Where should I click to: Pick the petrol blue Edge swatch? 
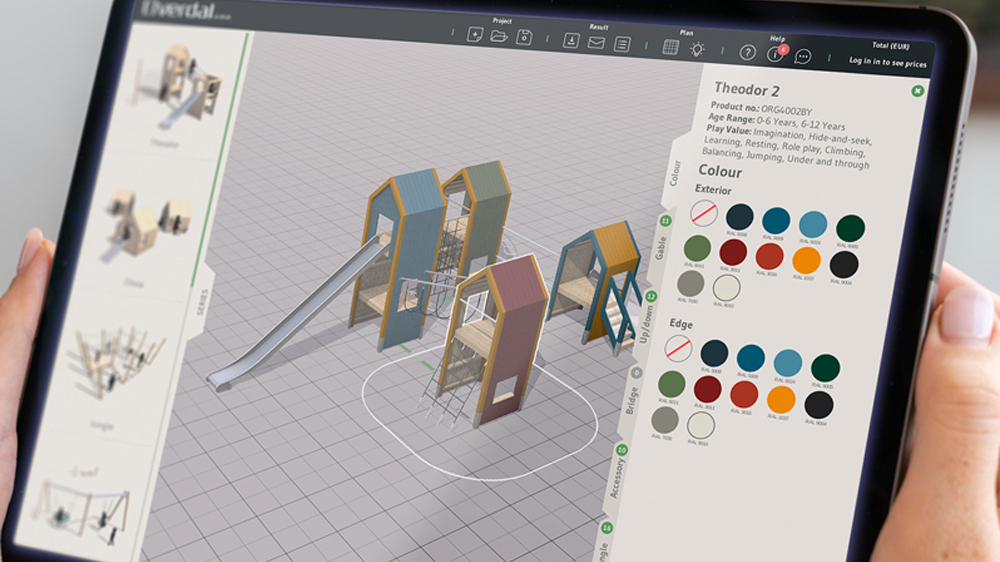click(x=751, y=358)
